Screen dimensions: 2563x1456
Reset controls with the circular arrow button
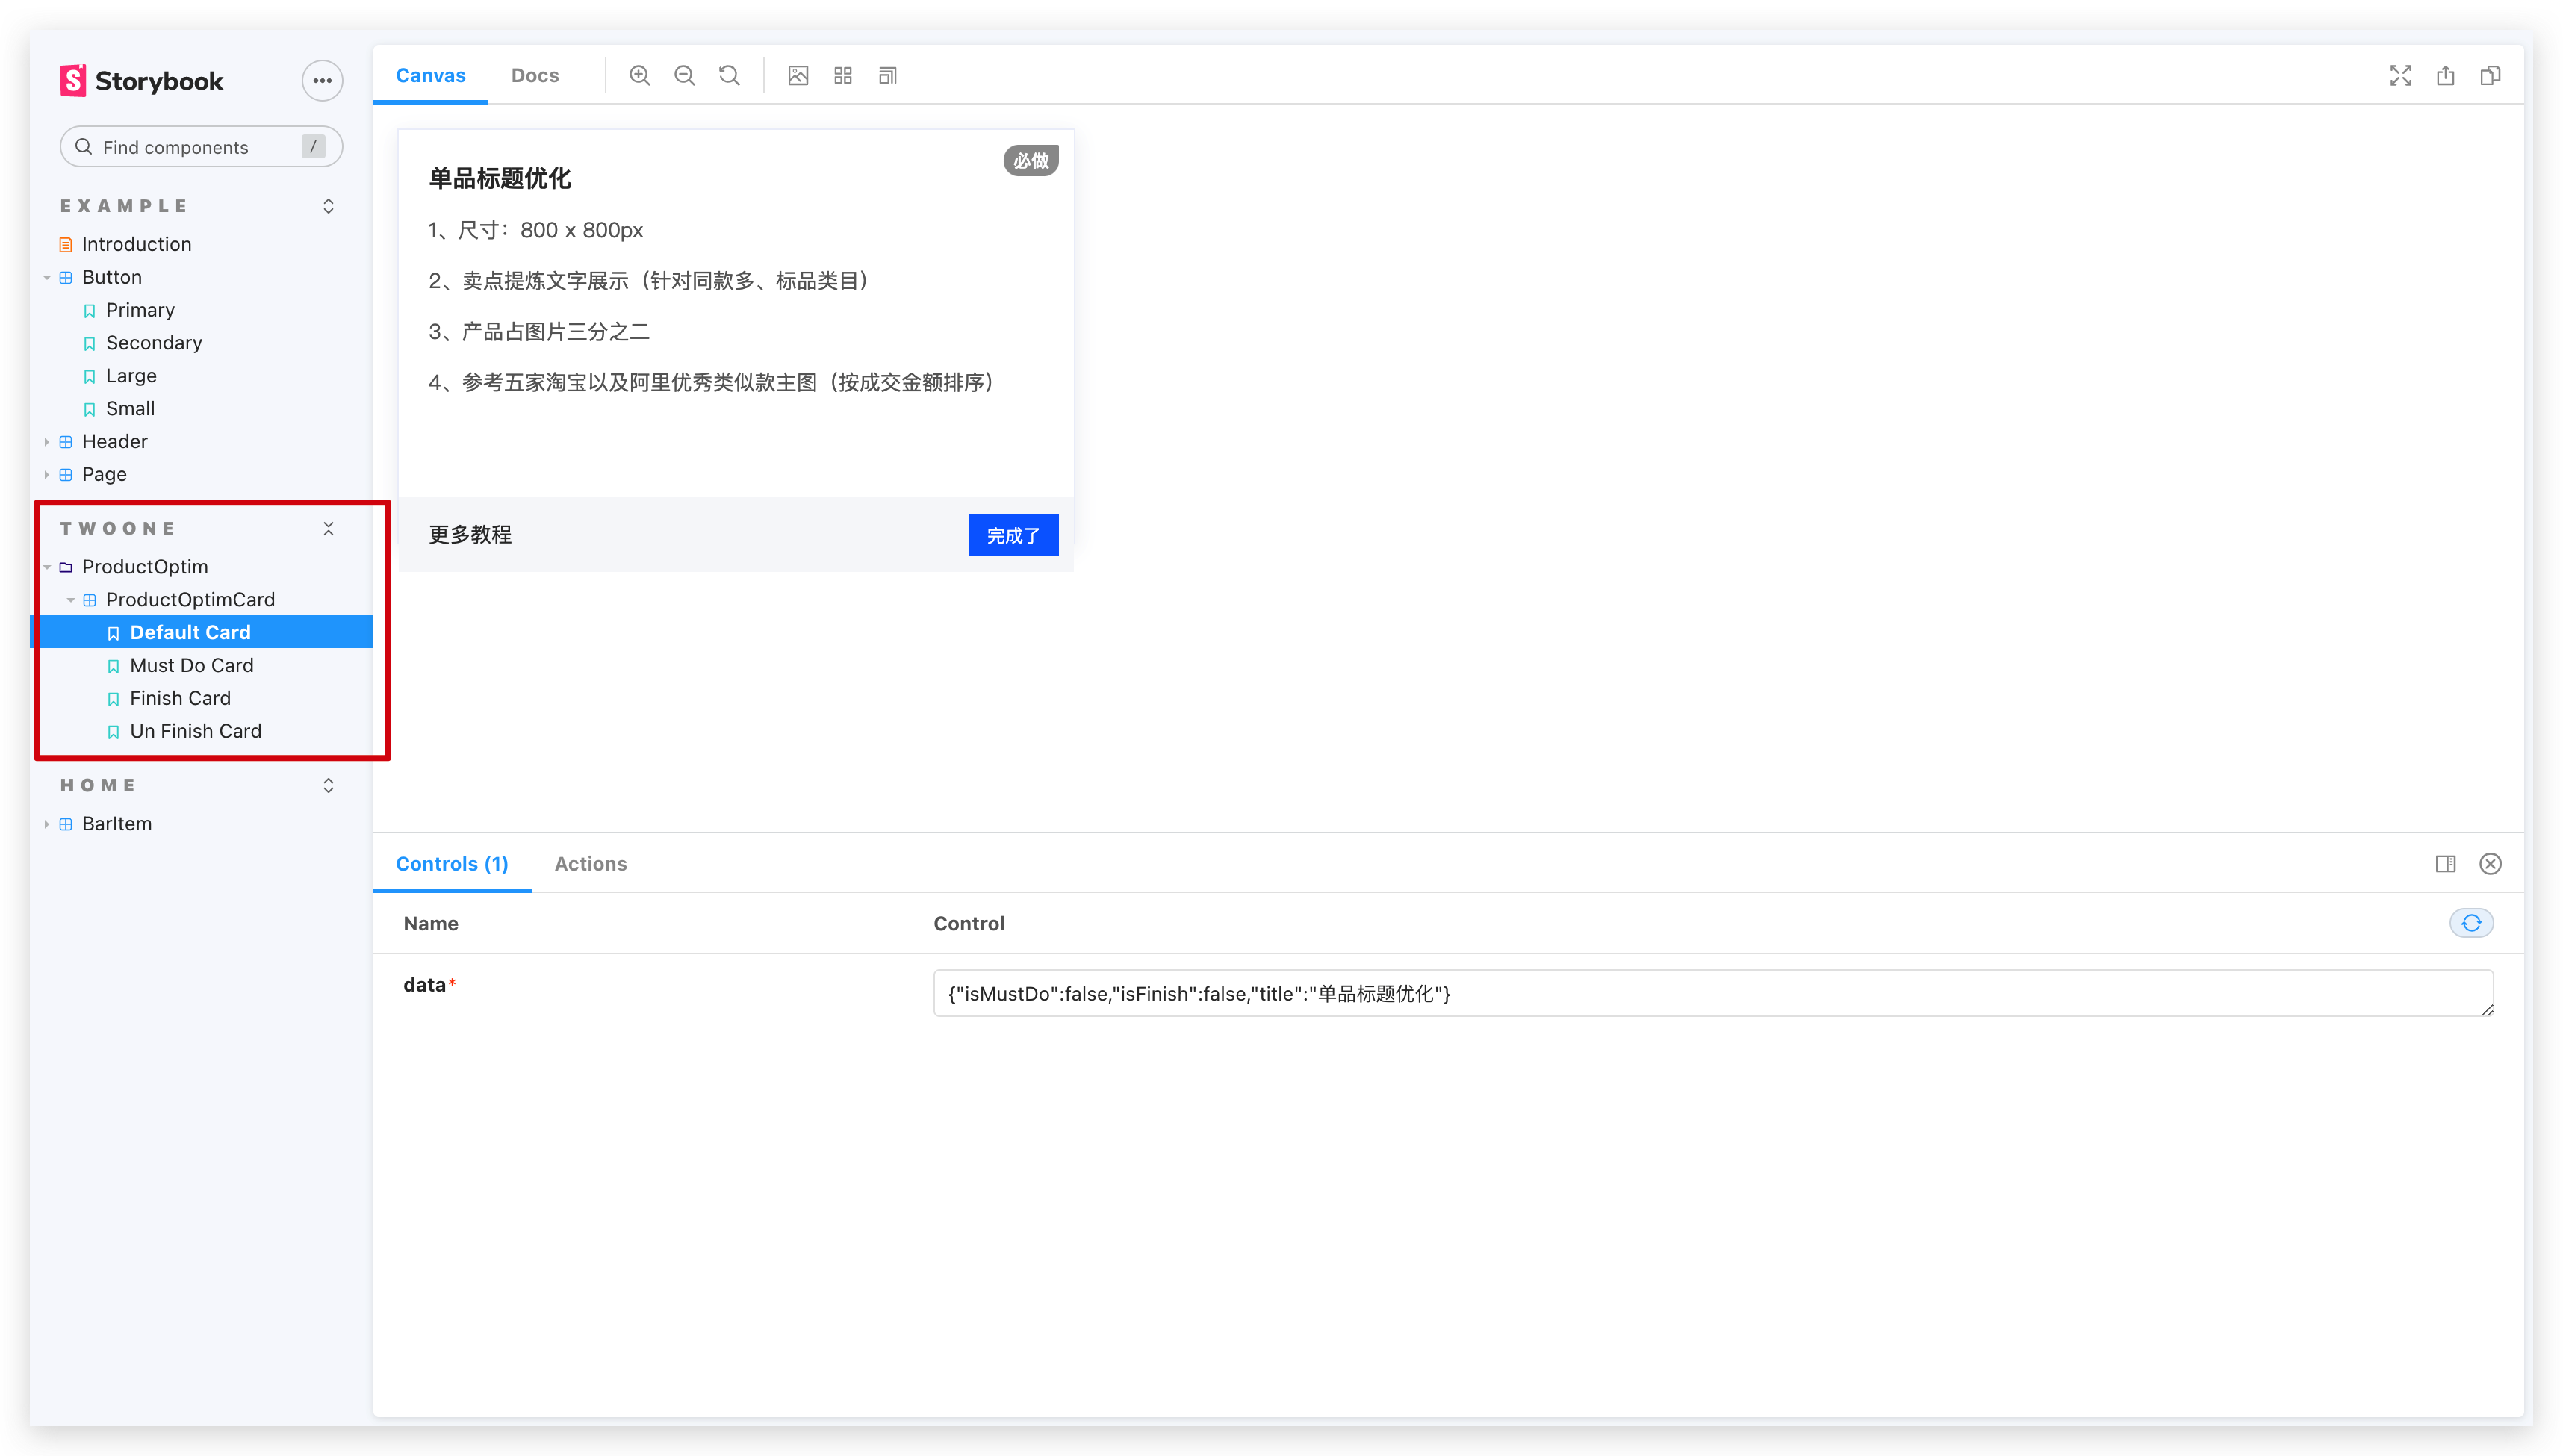(x=2471, y=923)
